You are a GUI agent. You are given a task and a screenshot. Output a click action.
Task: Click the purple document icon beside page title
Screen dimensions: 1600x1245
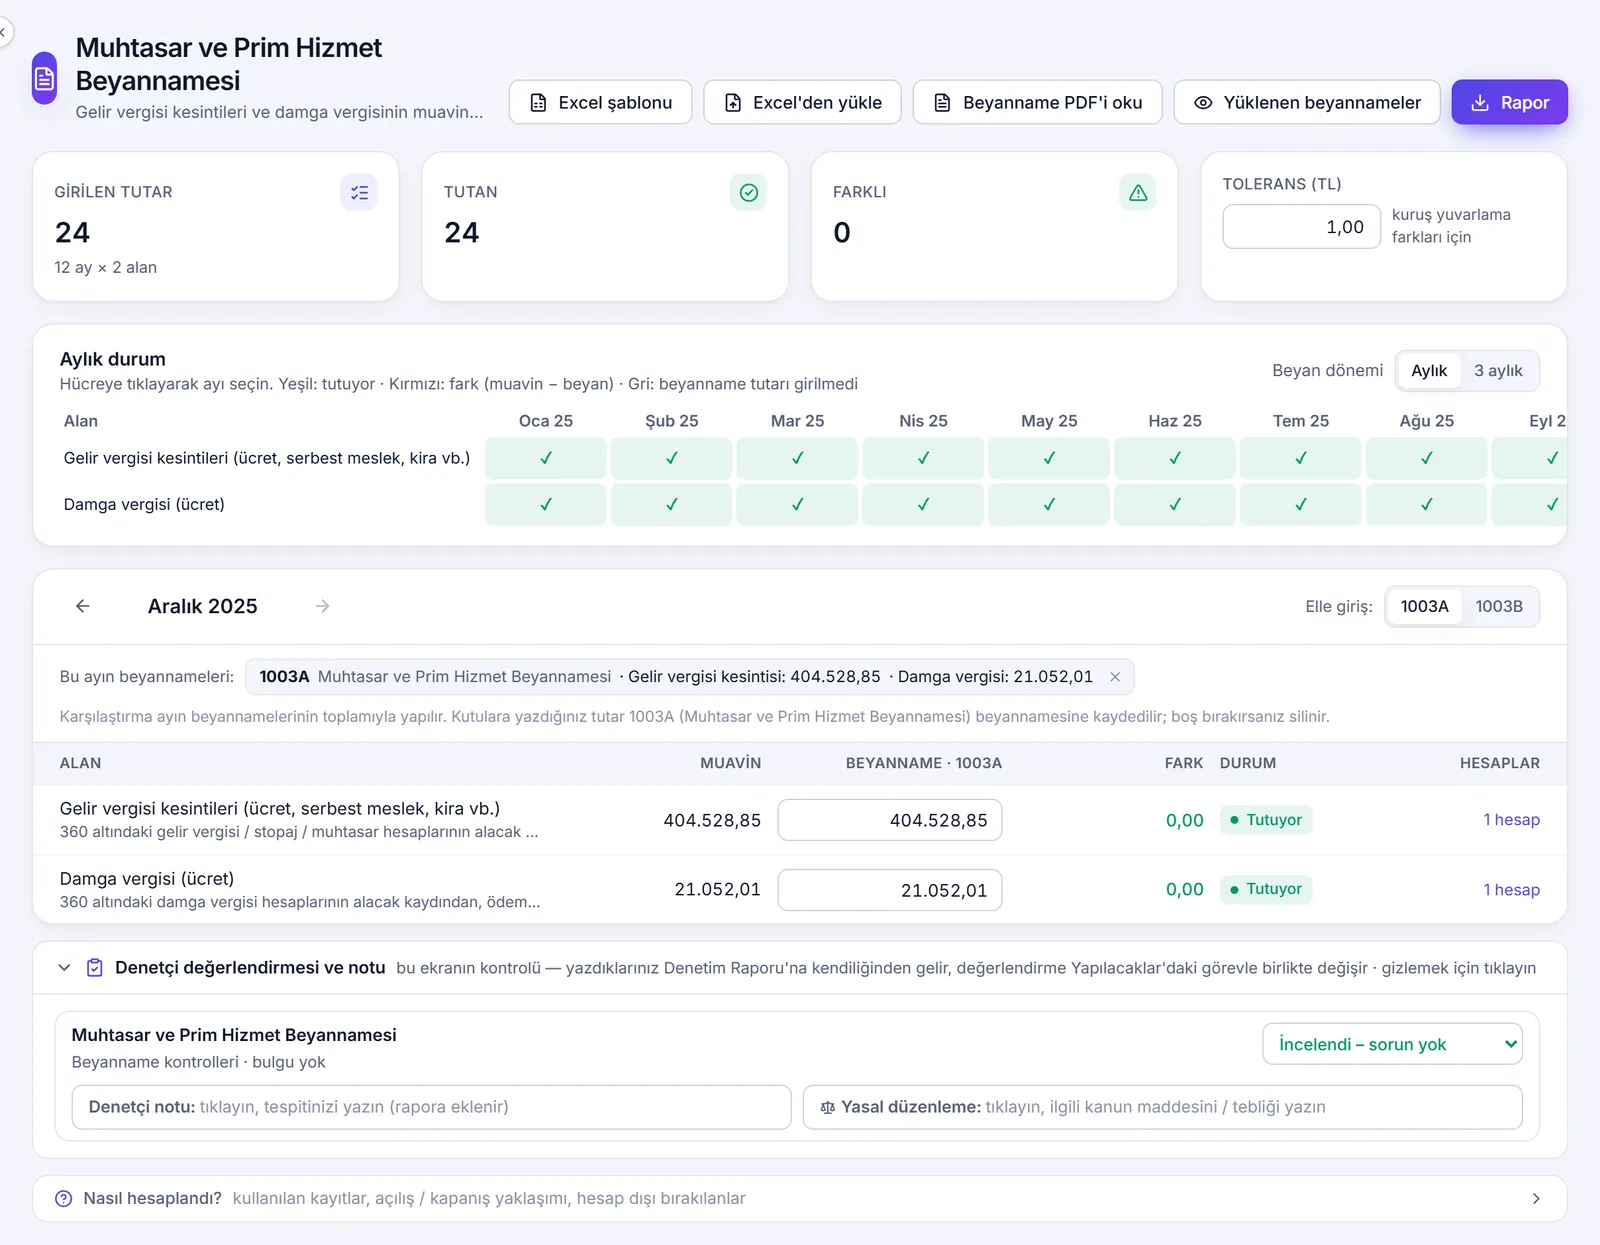(44, 78)
